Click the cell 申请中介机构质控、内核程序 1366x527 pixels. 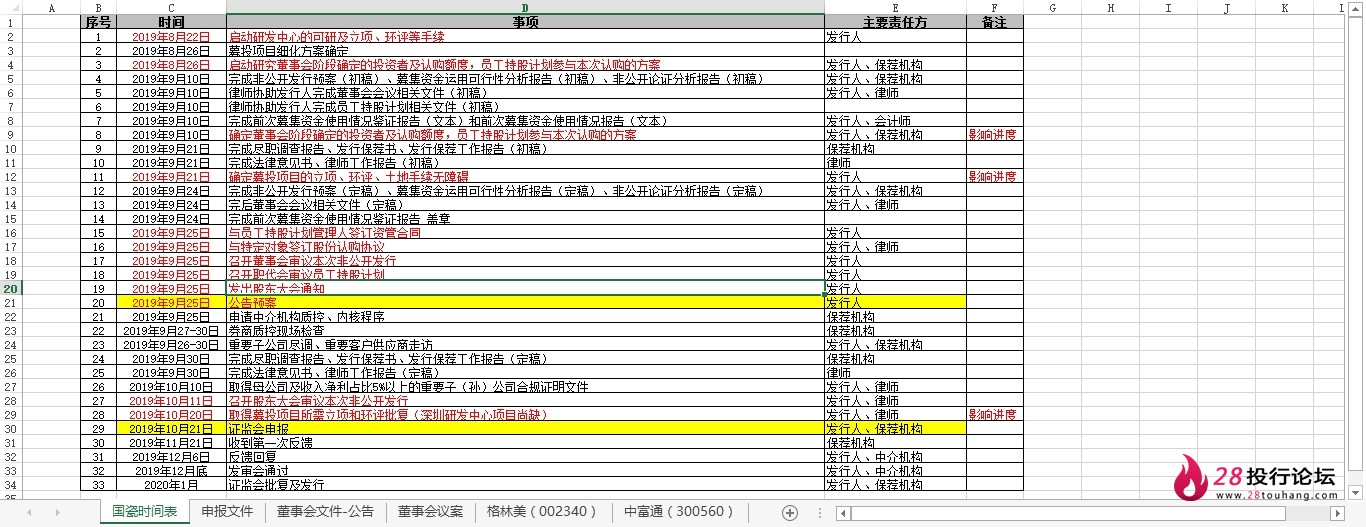[x=525, y=316]
